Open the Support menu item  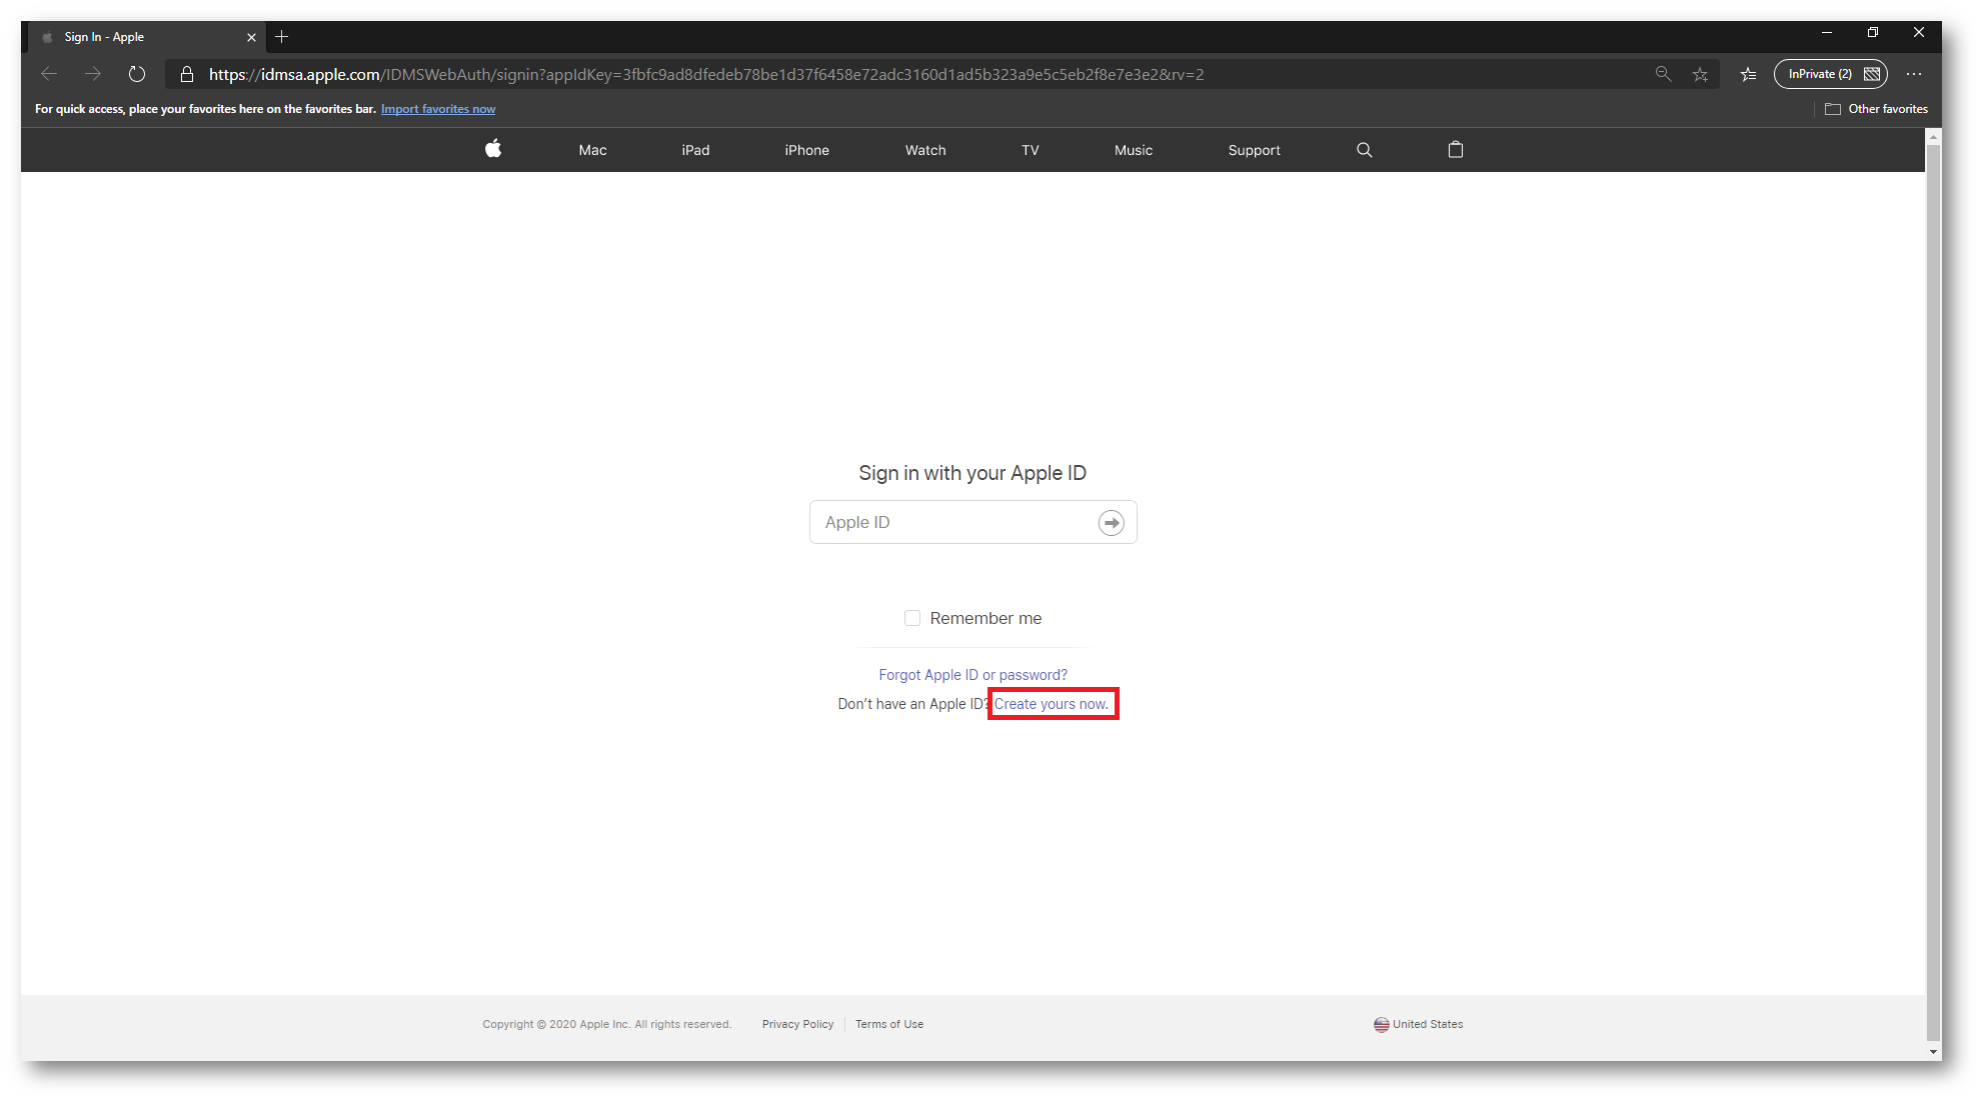pos(1254,150)
